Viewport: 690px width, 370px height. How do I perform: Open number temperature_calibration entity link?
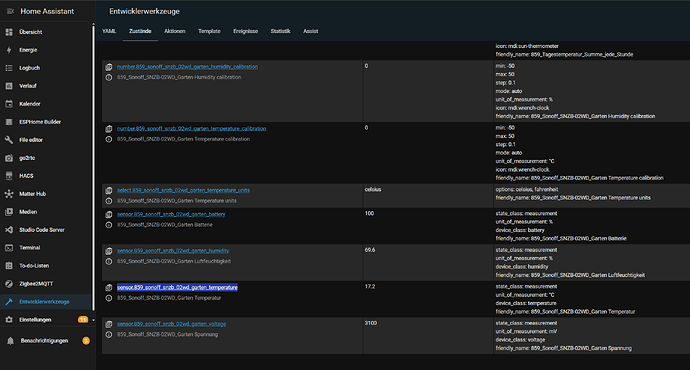click(x=191, y=129)
